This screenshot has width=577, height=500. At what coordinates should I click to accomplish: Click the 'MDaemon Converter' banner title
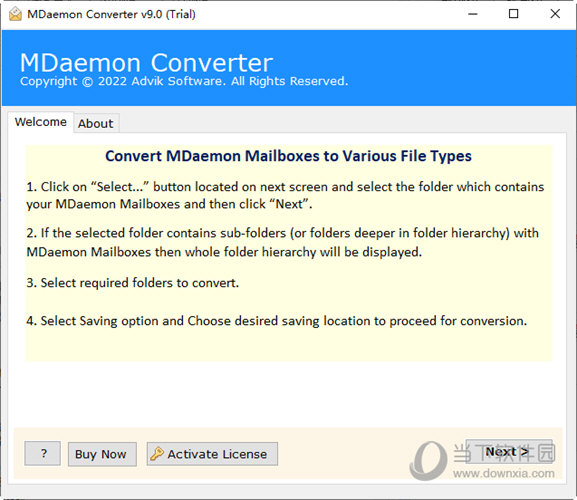(x=146, y=63)
